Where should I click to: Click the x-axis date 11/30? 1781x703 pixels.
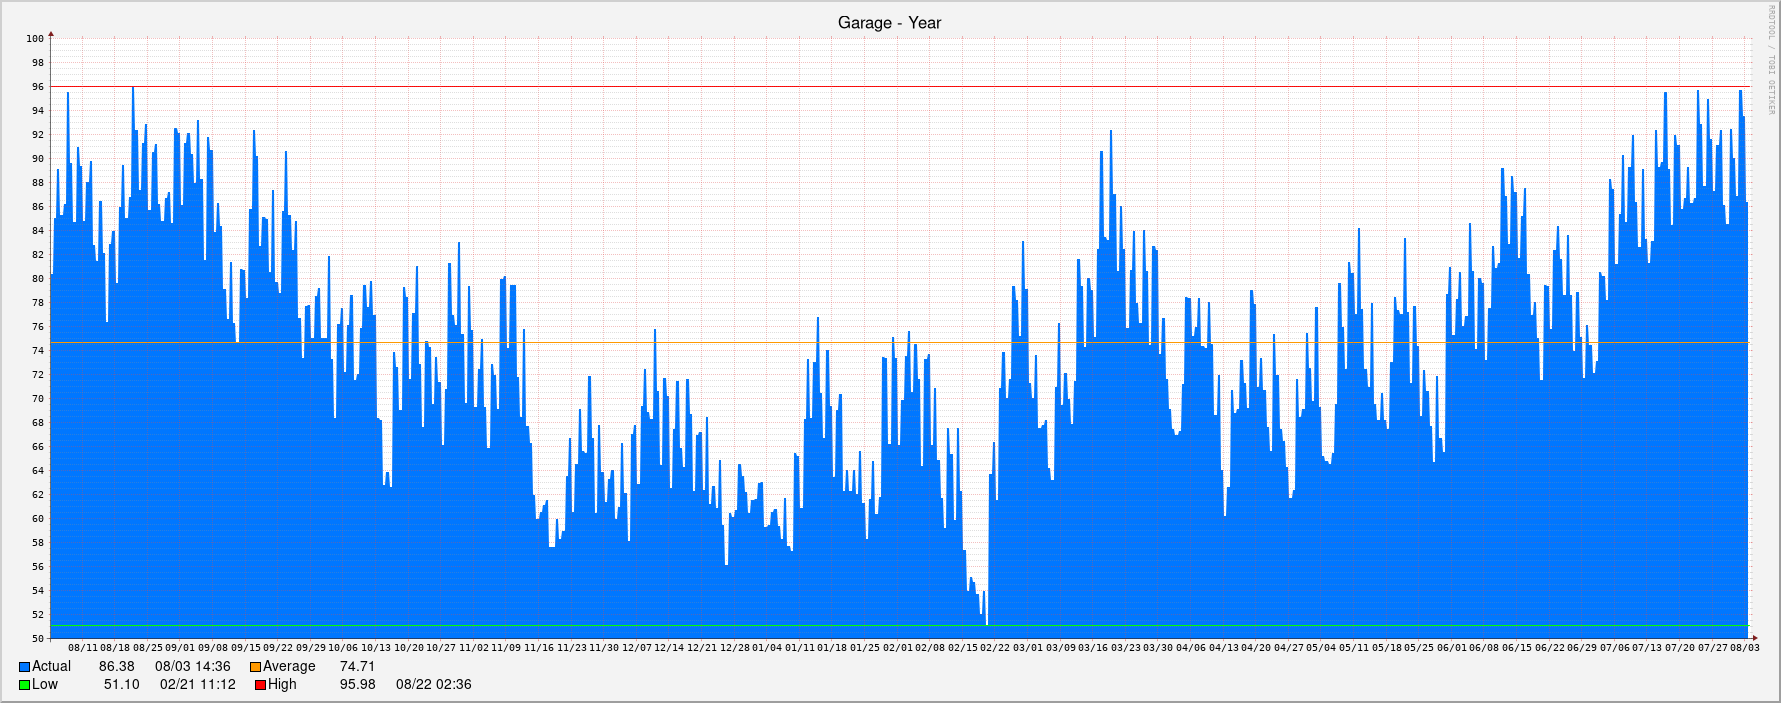coord(604,648)
